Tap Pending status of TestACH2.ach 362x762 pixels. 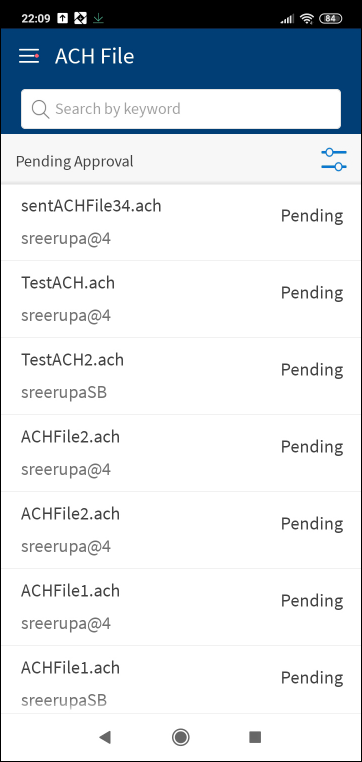click(x=312, y=370)
